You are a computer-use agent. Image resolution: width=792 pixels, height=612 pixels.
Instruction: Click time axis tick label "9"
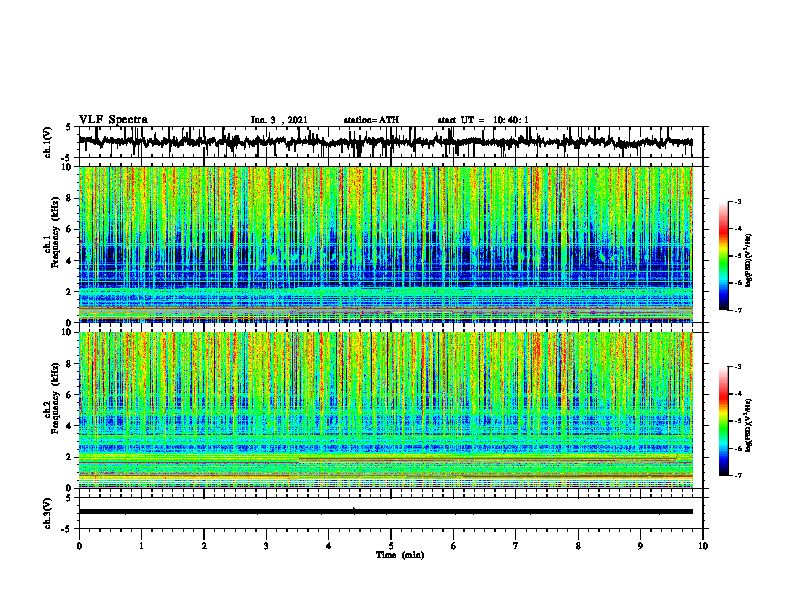click(x=640, y=546)
